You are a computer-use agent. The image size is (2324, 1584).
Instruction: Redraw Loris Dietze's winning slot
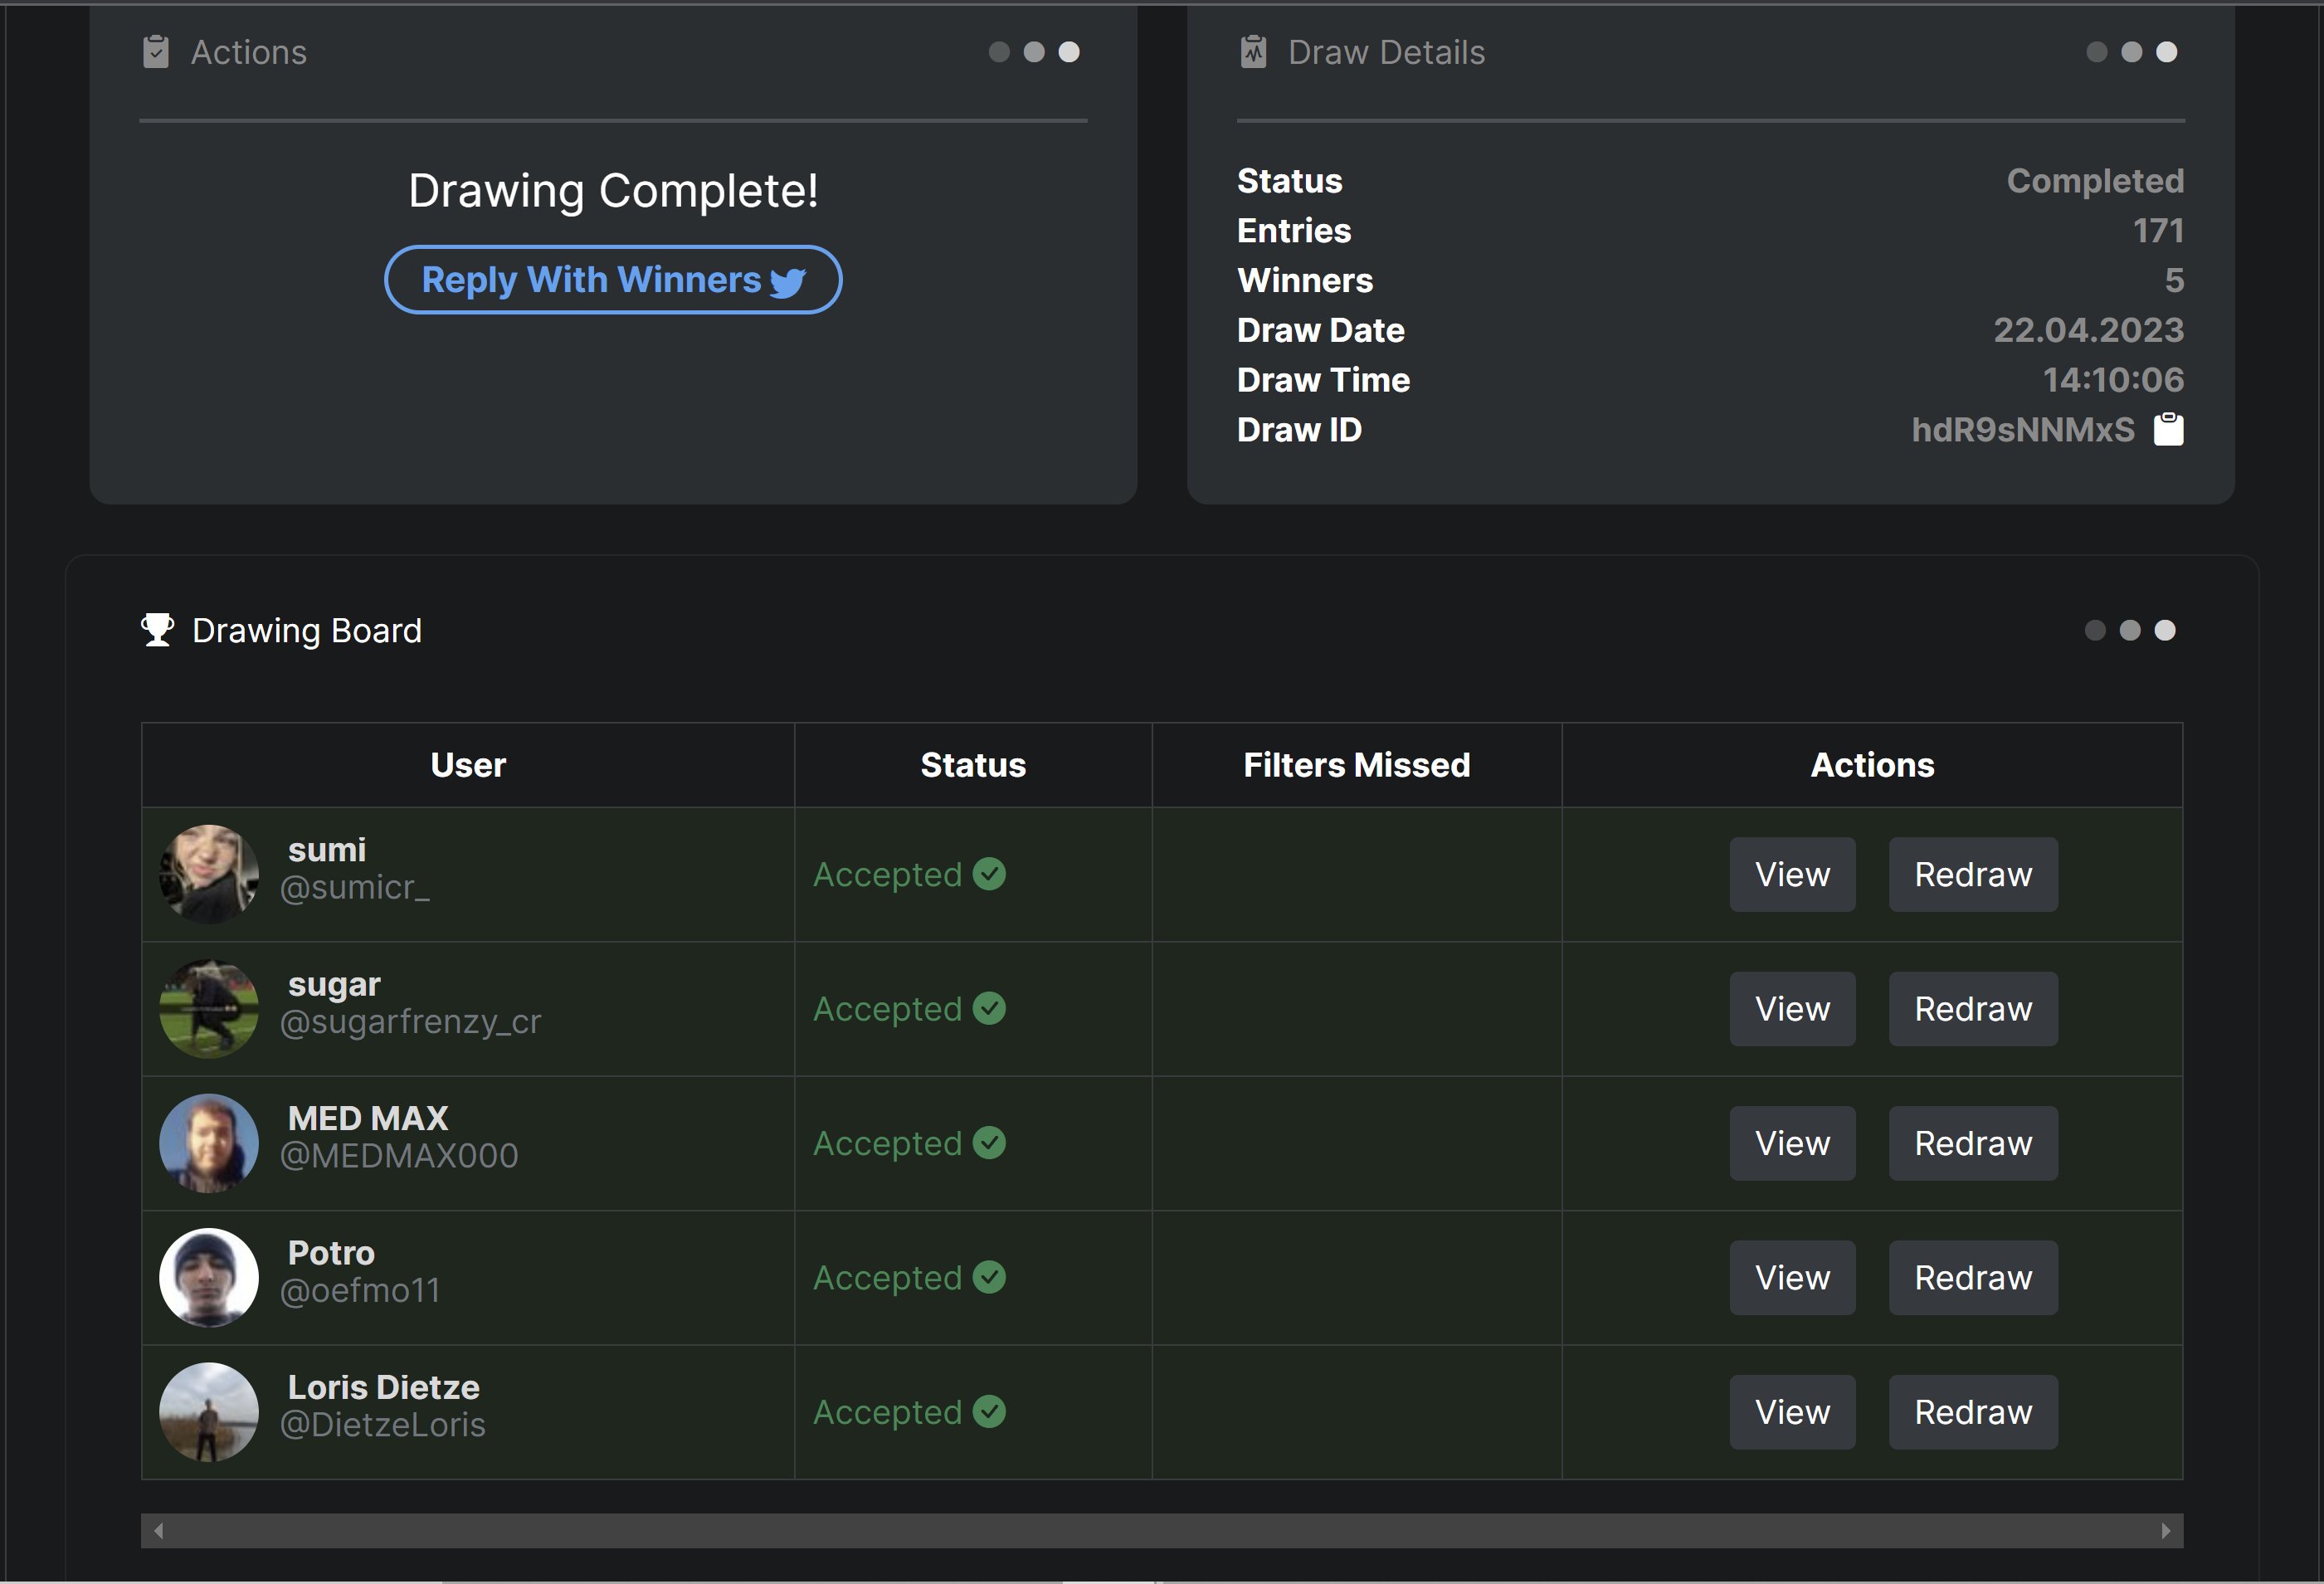pyautogui.click(x=1972, y=1412)
